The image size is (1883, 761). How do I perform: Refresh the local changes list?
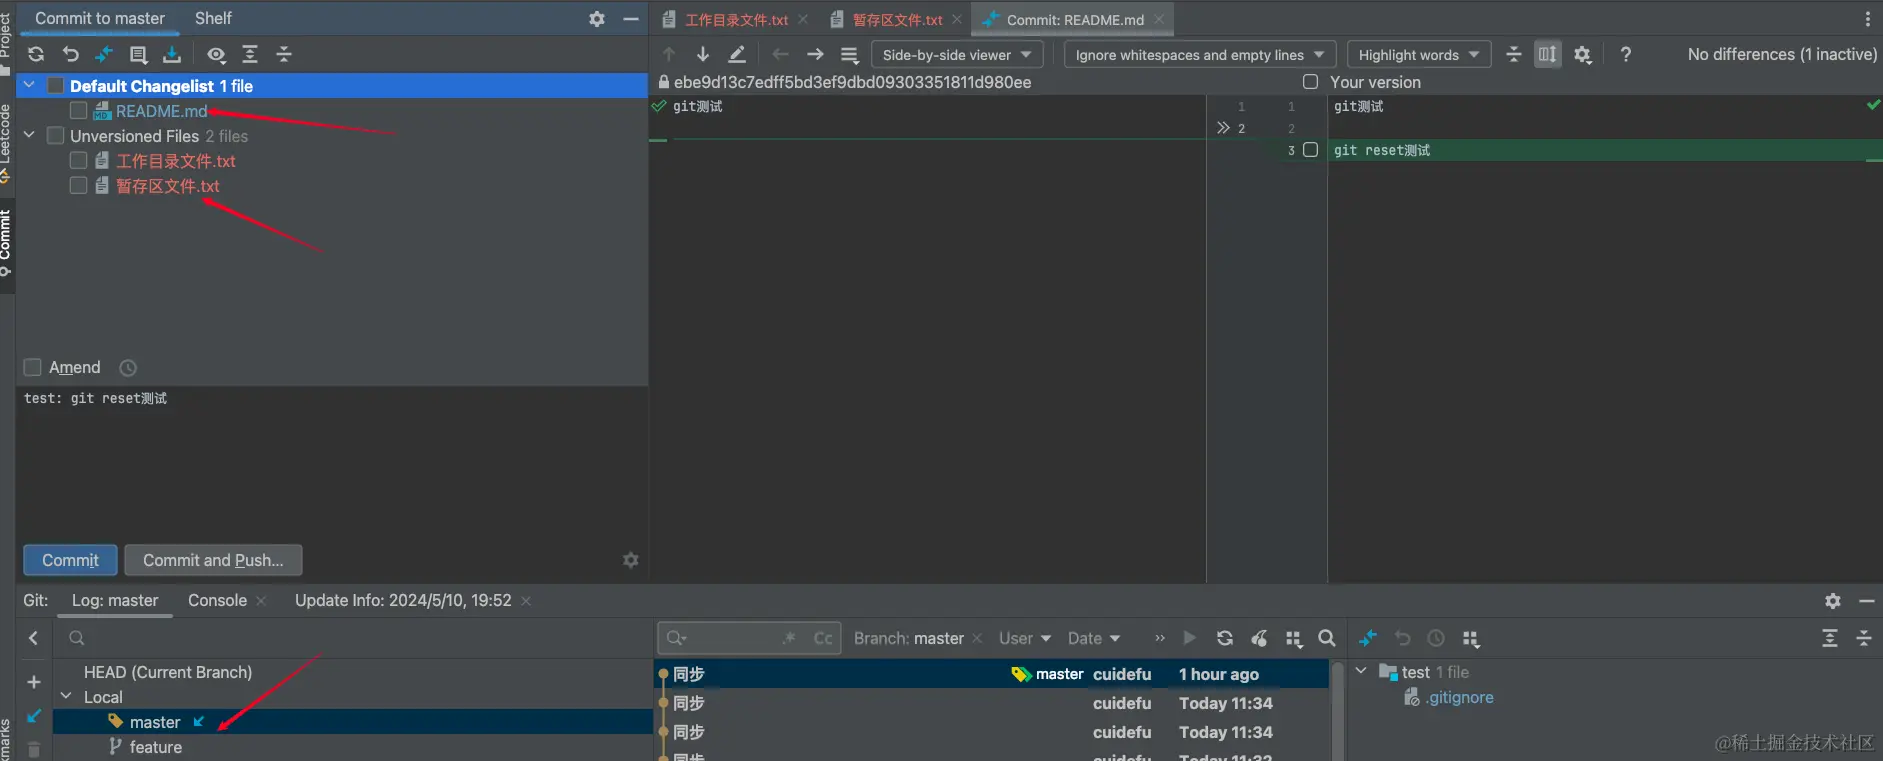click(36, 54)
